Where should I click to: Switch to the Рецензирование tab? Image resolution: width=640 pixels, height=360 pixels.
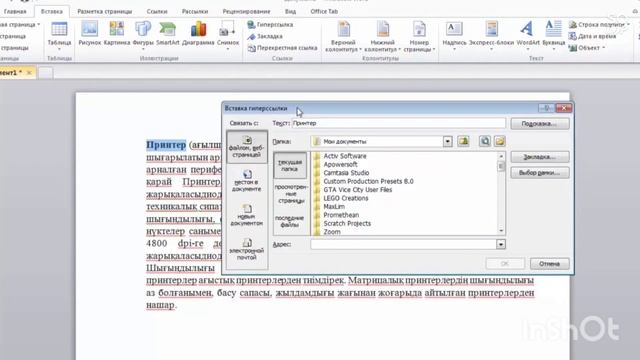(x=246, y=11)
